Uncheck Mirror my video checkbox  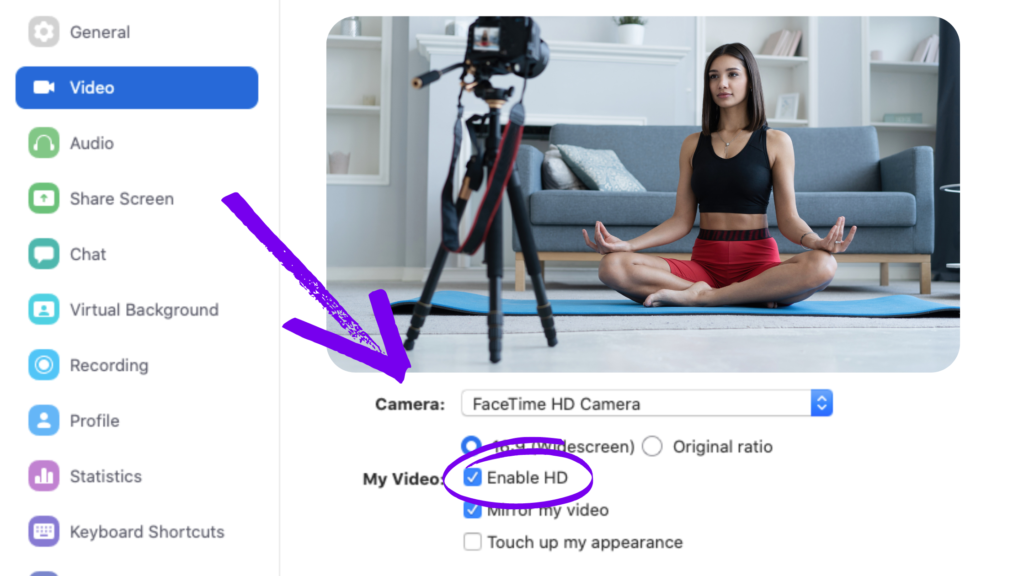pyautogui.click(x=472, y=509)
